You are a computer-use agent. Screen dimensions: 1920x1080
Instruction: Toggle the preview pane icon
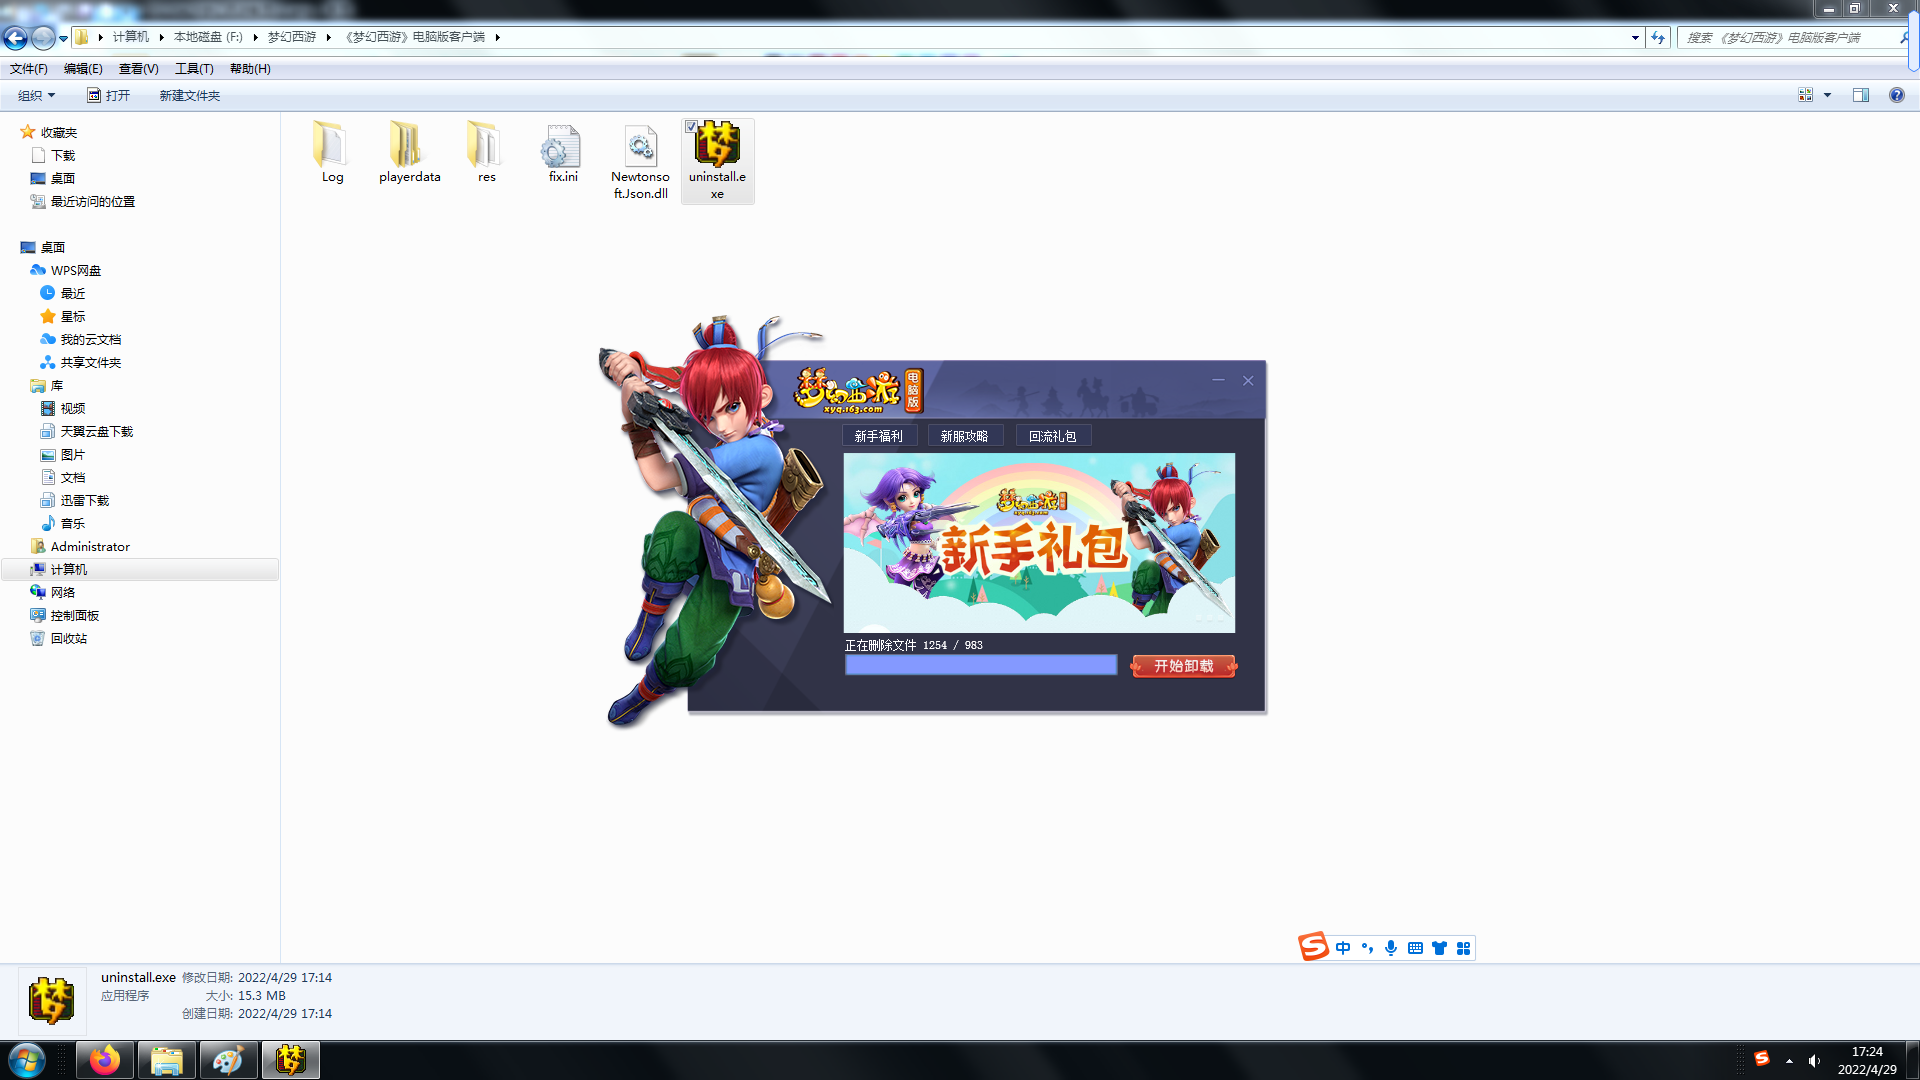tap(1861, 96)
